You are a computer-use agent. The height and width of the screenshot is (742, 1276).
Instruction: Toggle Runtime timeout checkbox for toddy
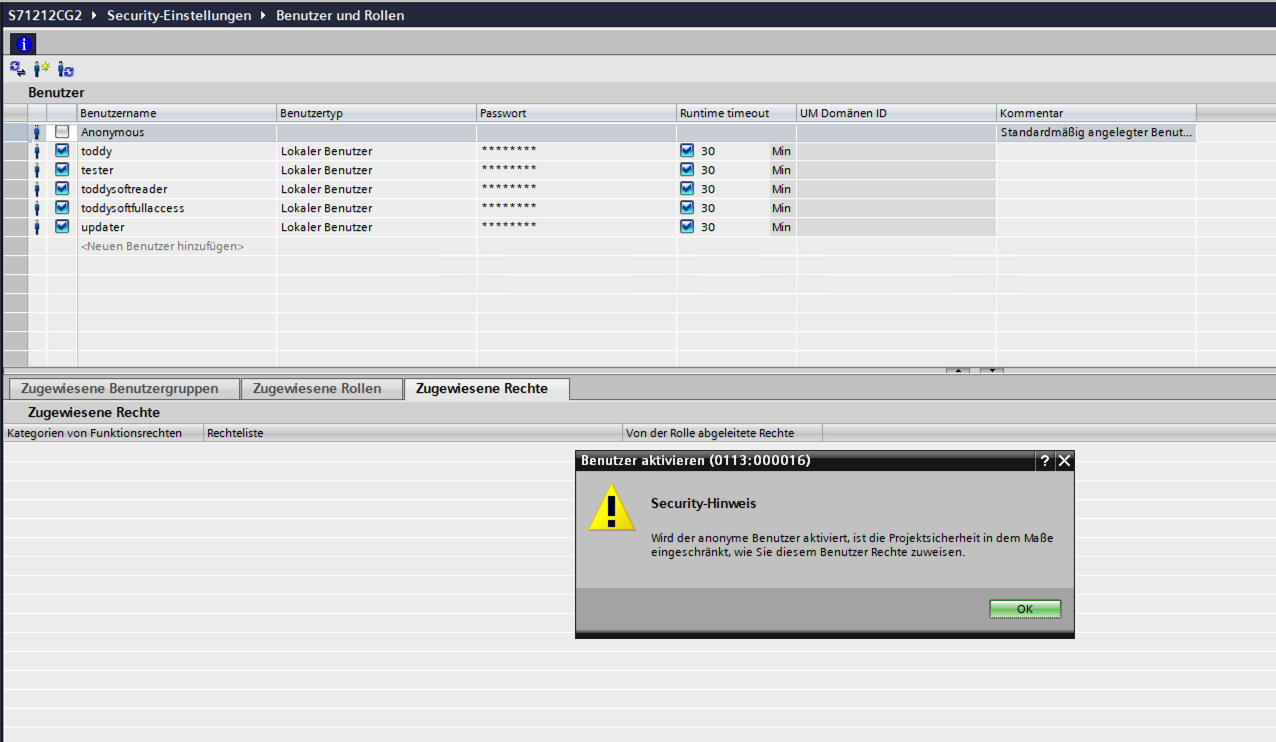[x=687, y=151]
